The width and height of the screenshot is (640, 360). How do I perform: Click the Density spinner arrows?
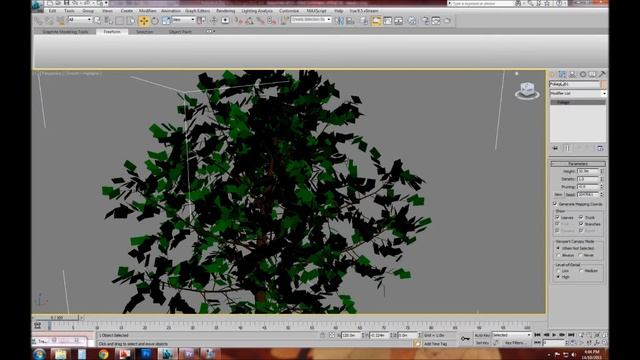click(x=602, y=179)
